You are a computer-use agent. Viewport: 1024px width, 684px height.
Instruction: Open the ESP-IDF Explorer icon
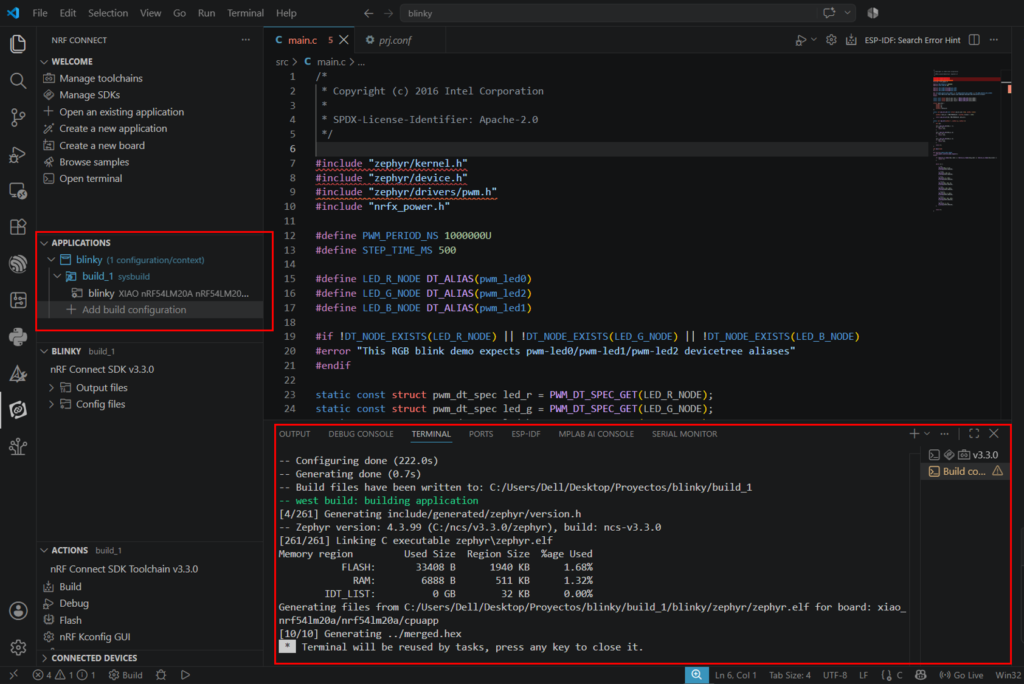18,263
